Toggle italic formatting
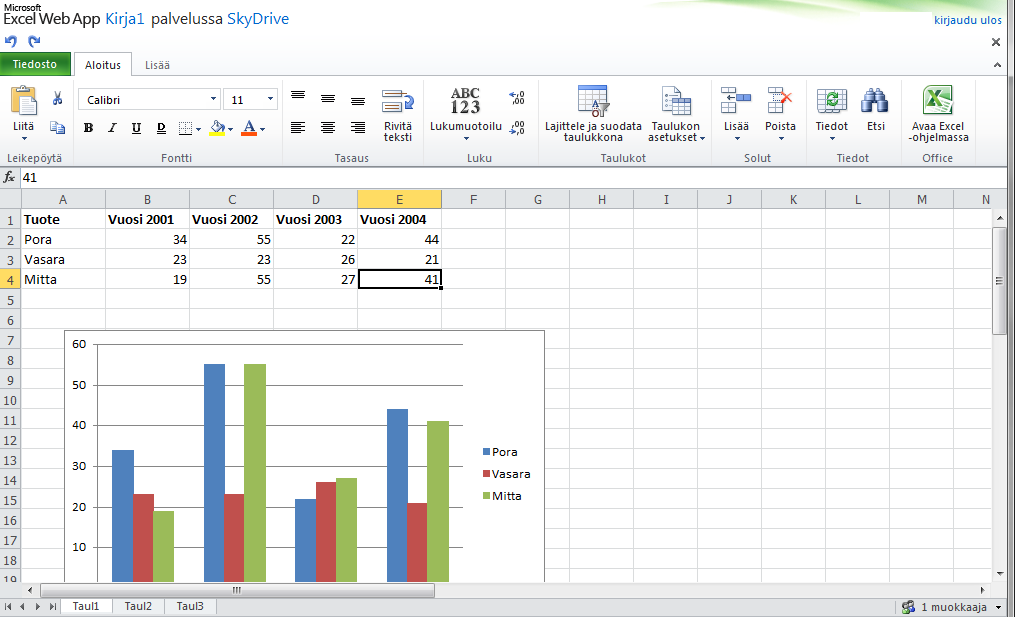The height and width of the screenshot is (617, 1015). click(112, 128)
